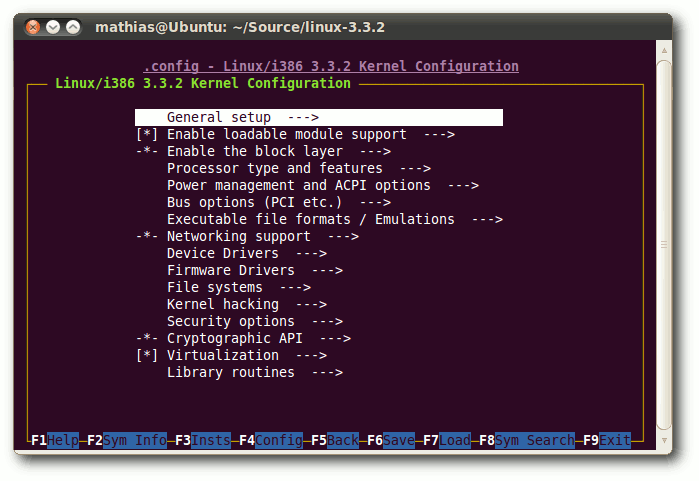
Task: Click the scrollbar up arrow
Action: point(664,51)
